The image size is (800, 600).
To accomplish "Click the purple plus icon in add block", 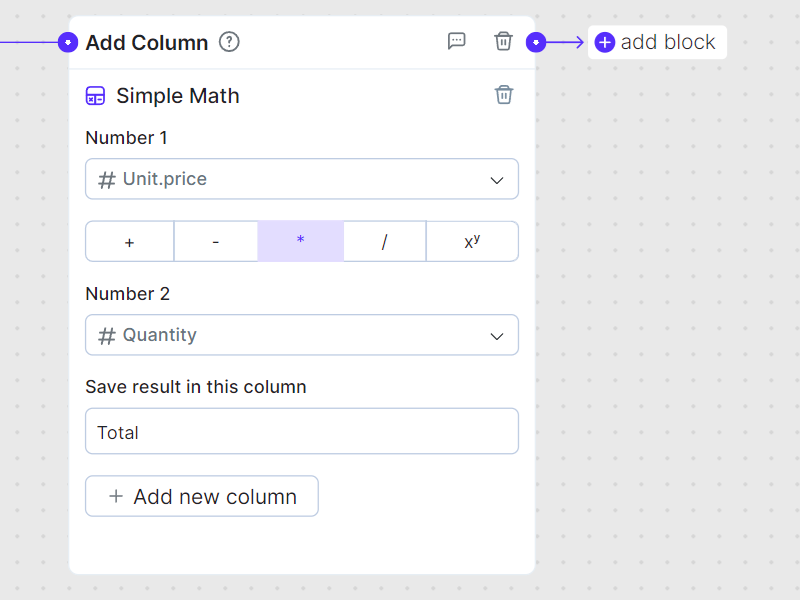I will pos(603,42).
